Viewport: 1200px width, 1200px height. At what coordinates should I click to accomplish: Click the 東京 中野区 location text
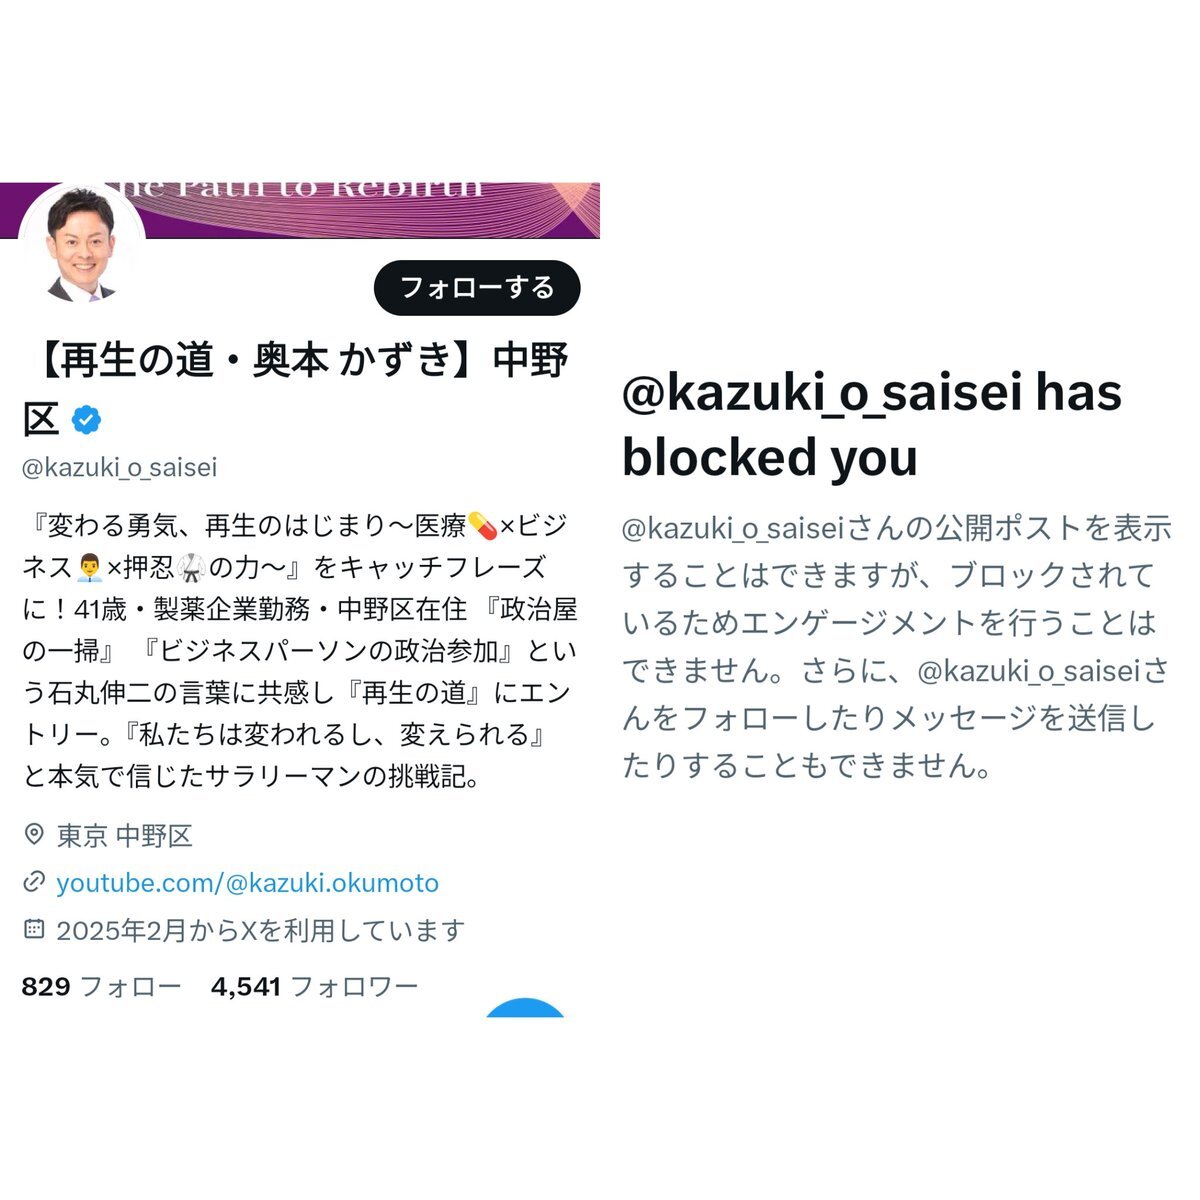[125, 835]
